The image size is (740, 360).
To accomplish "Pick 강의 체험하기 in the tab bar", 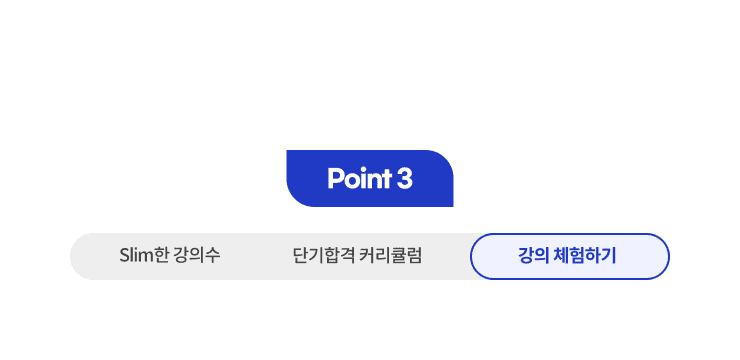I will [x=570, y=256].
